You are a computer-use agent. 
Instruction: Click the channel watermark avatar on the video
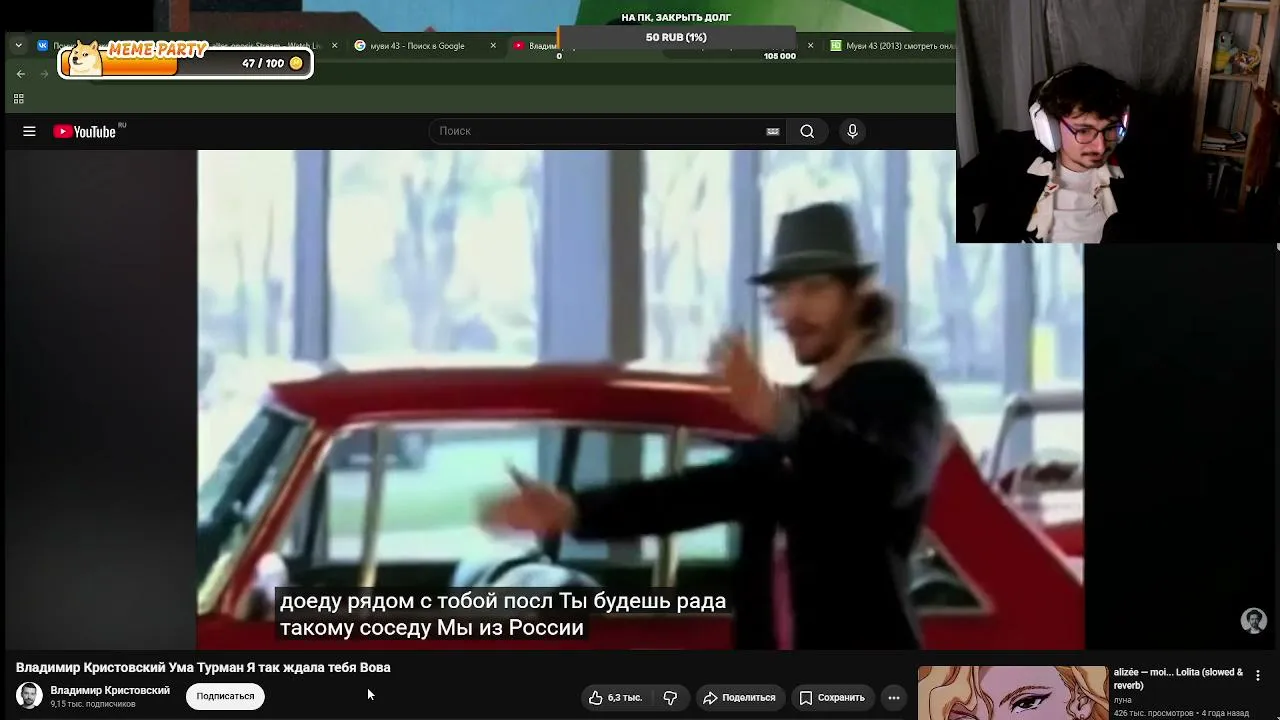click(1253, 620)
